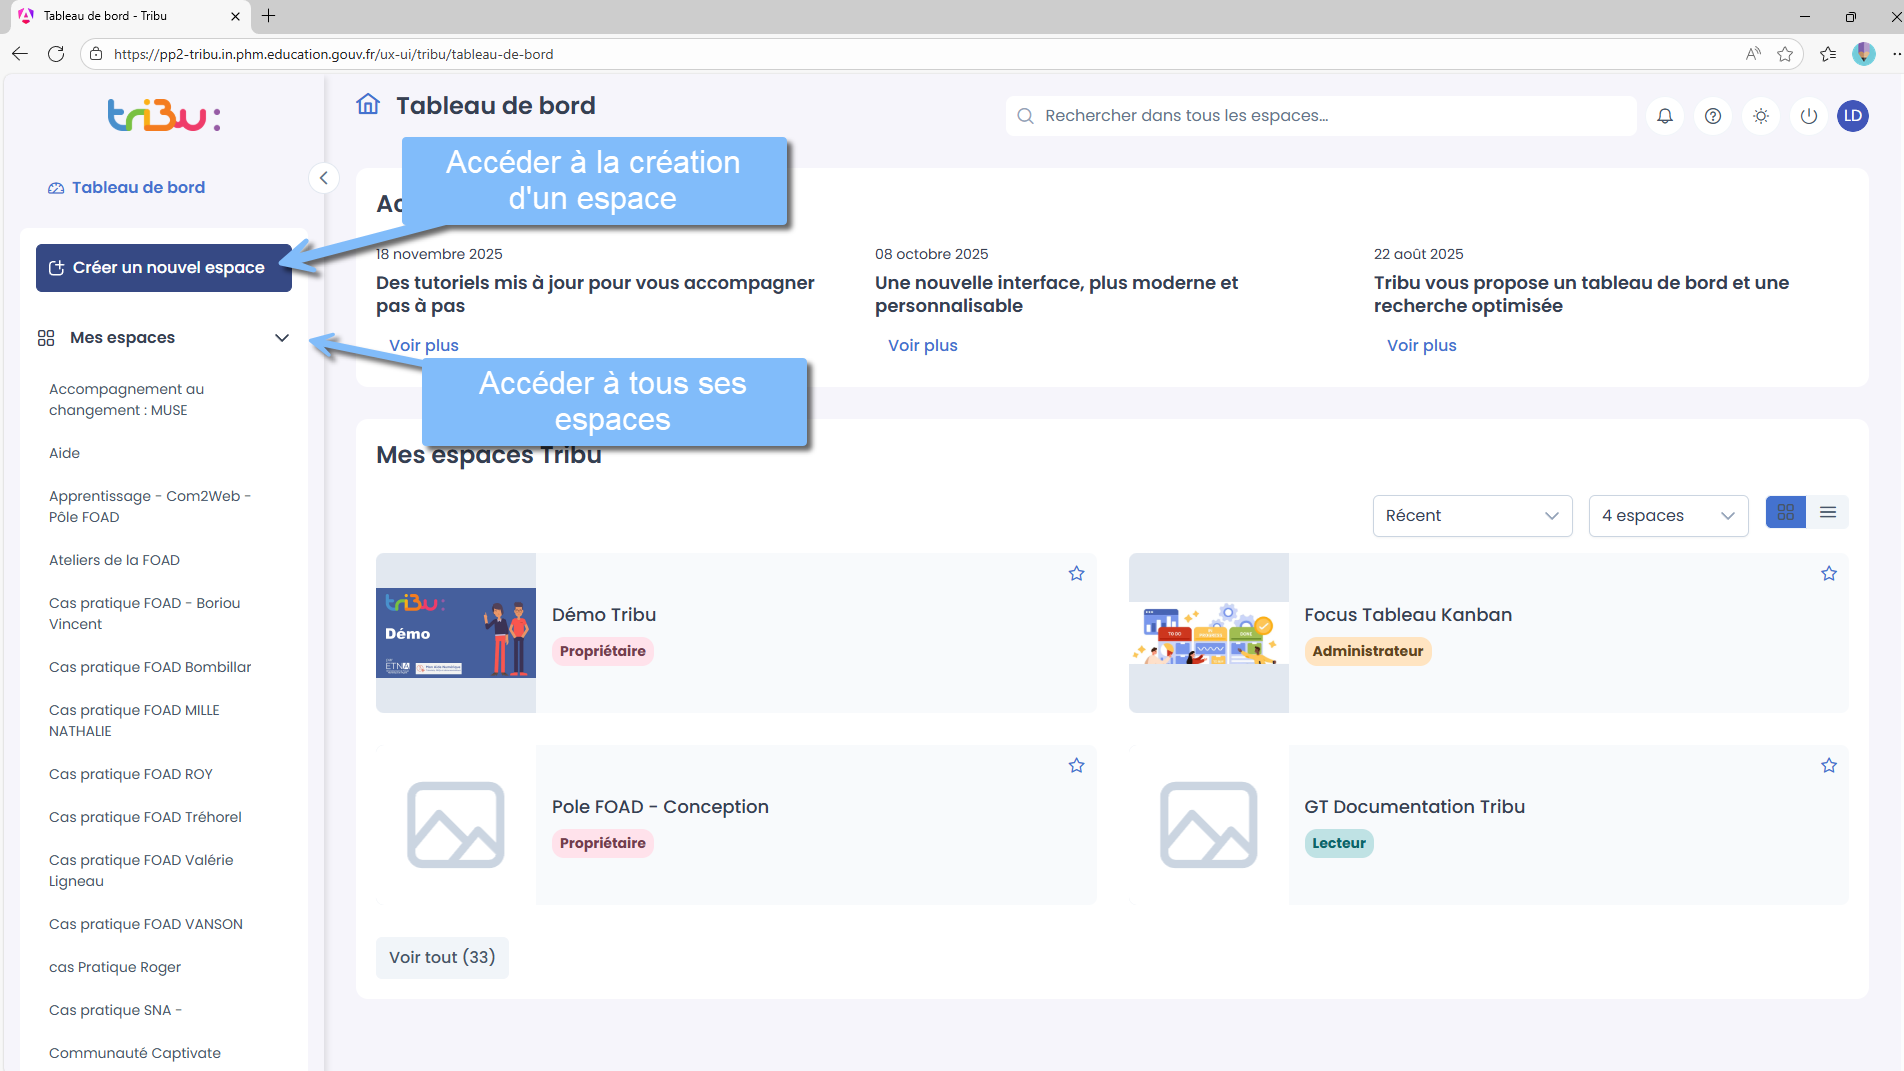Click Voir tout (33) button
Viewport: 1904px width, 1071px height.
(x=442, y=958)
